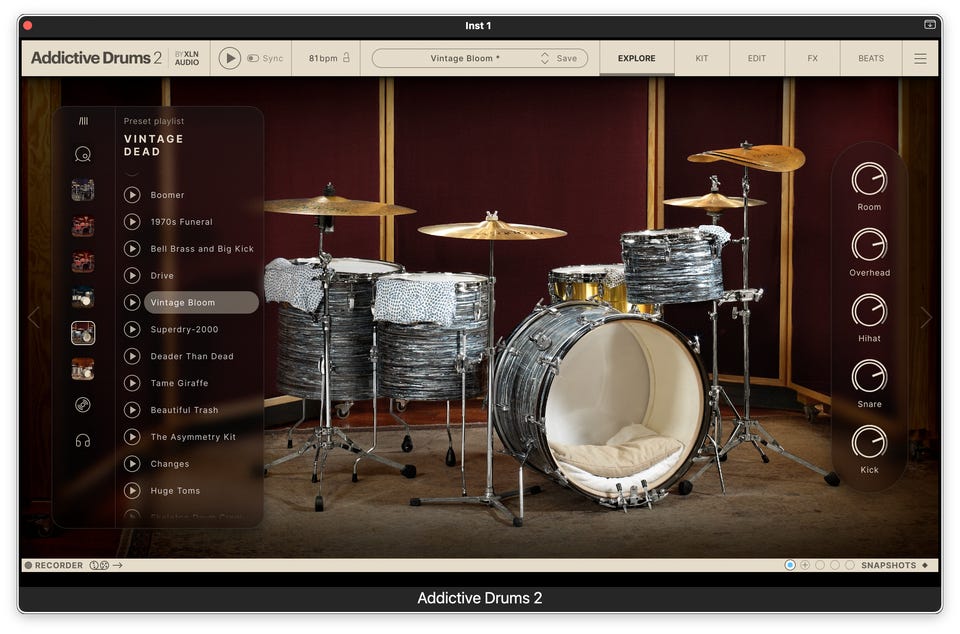The image size is (960, 634).
Task: Select the first active snapshot slot
Action: 790,565
